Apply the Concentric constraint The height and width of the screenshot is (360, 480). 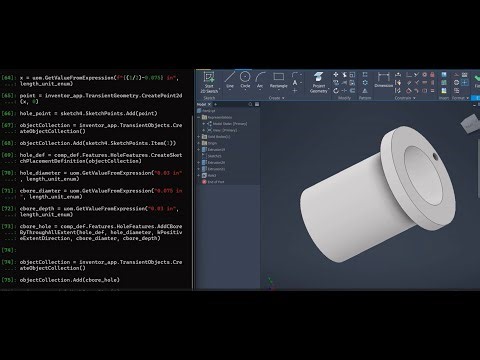[x=424, y=75]
